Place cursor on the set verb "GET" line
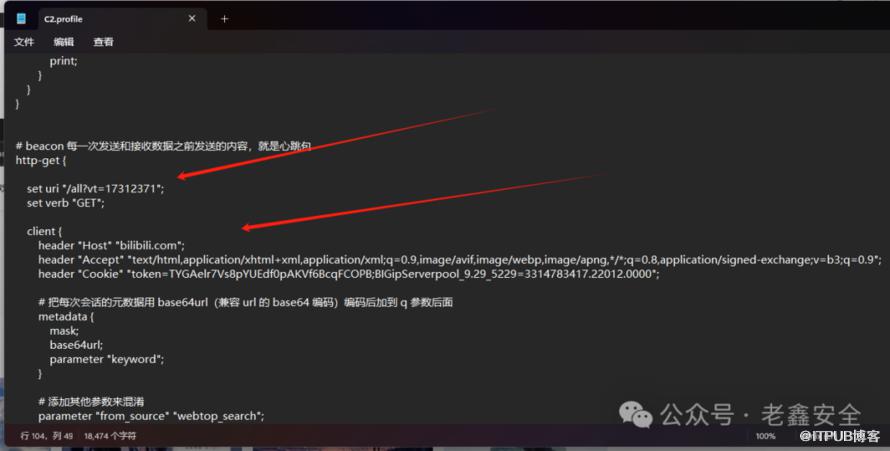 click(65, 203)
